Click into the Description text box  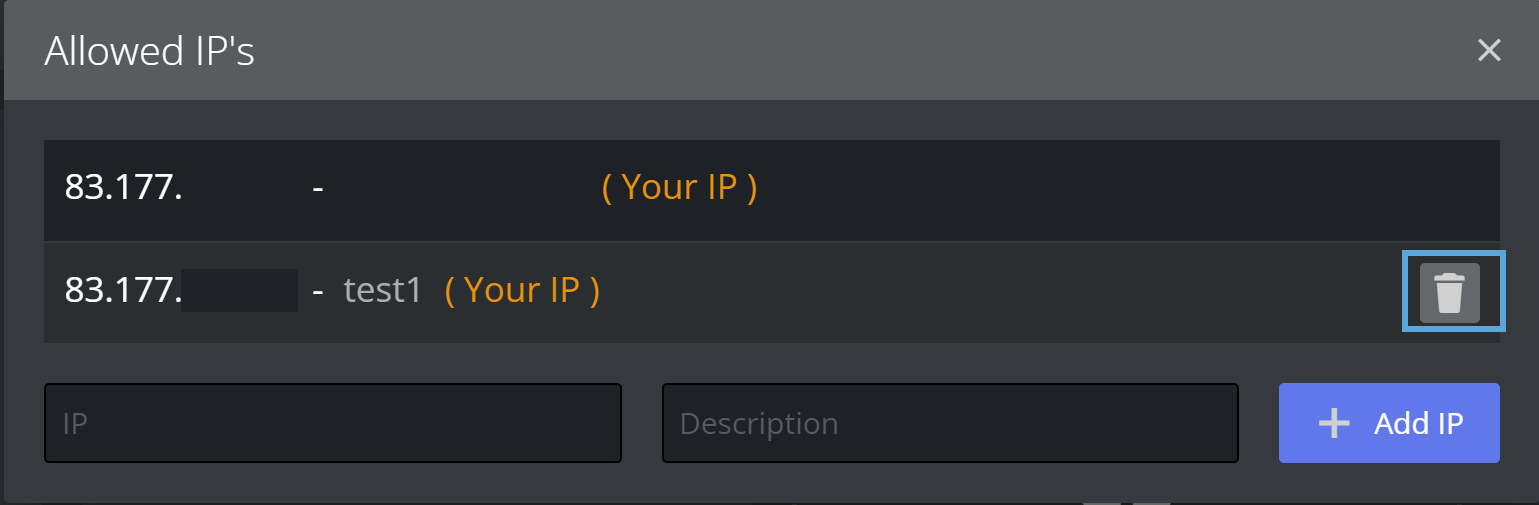click(x=949, y=423)
